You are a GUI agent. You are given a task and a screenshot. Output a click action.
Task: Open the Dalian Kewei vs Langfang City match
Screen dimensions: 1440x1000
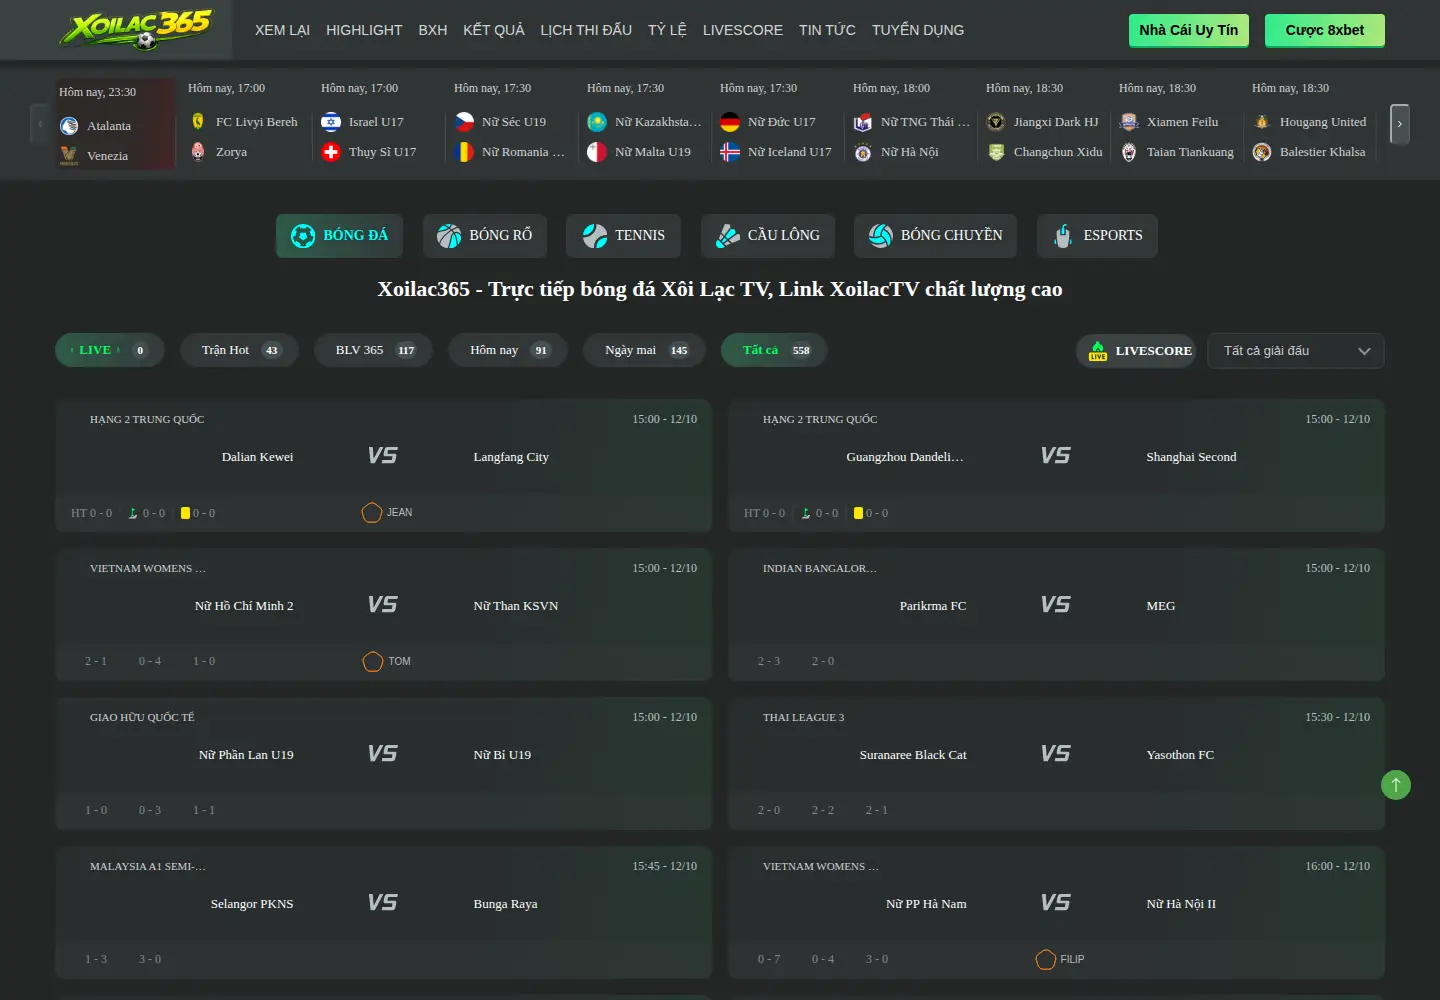383,466
